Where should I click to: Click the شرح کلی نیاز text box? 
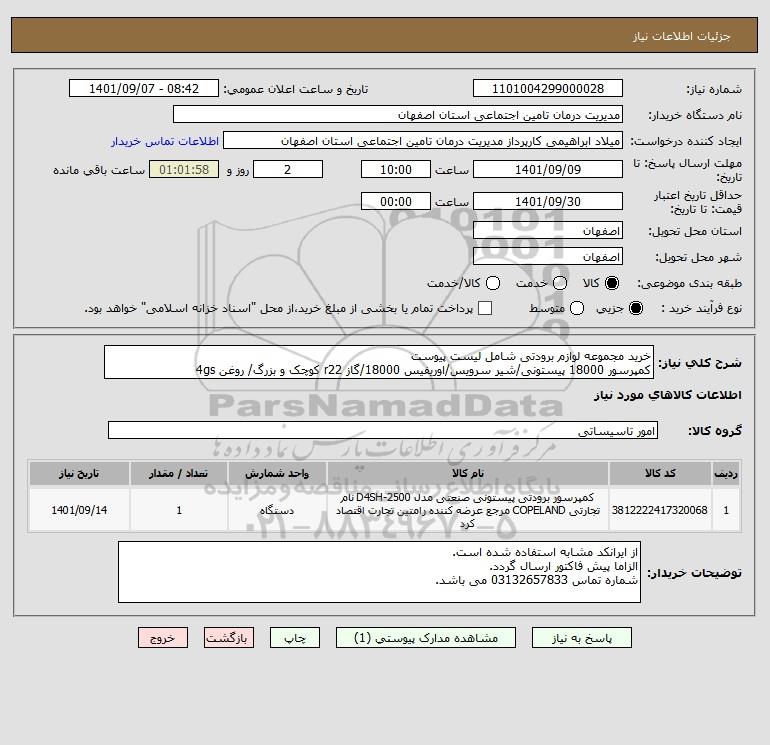click(x=379, y=362)
